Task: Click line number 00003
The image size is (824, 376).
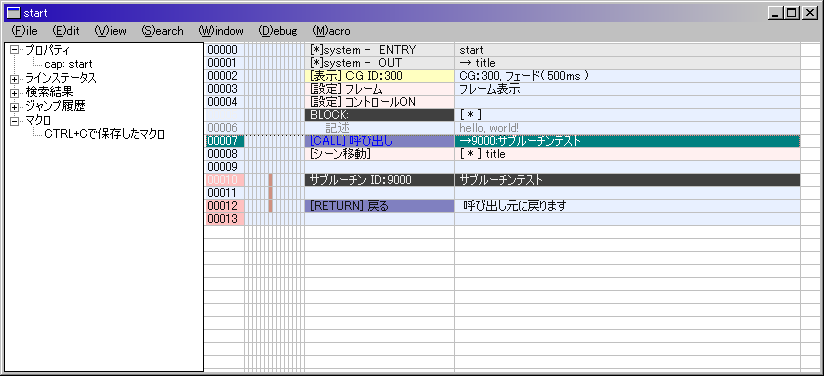Action: point(223,89)
